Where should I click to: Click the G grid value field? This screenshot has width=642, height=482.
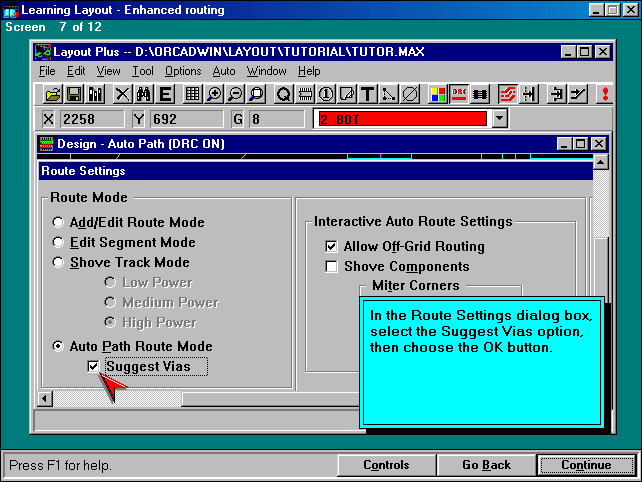276,119
